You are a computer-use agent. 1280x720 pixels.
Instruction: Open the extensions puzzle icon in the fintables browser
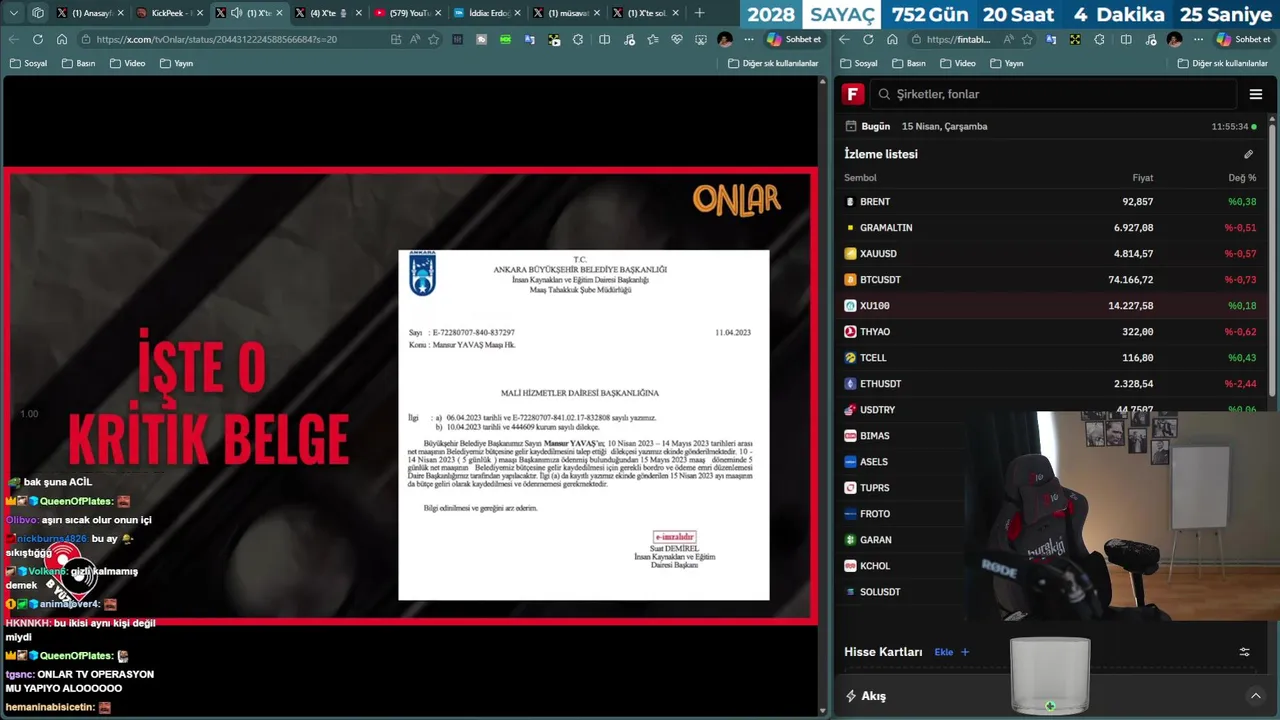coord(1099,39)
